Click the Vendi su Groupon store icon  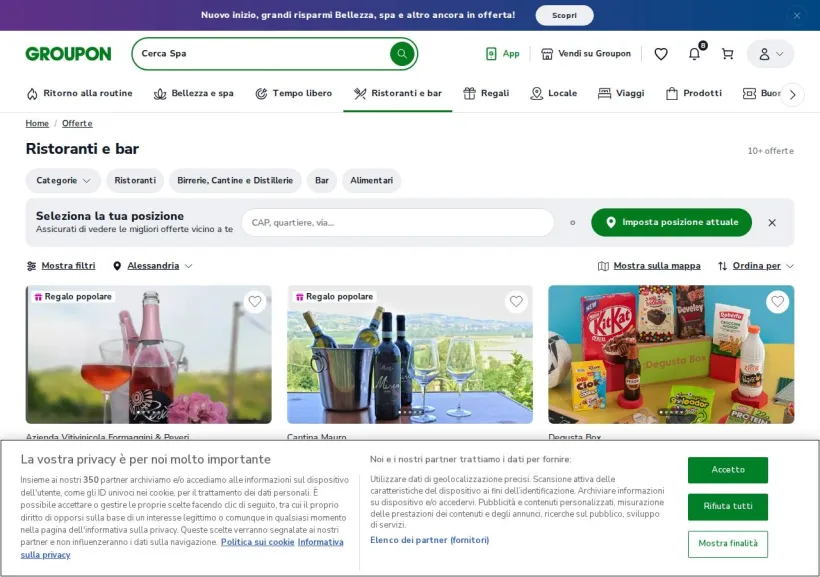[x=547, y=54]
